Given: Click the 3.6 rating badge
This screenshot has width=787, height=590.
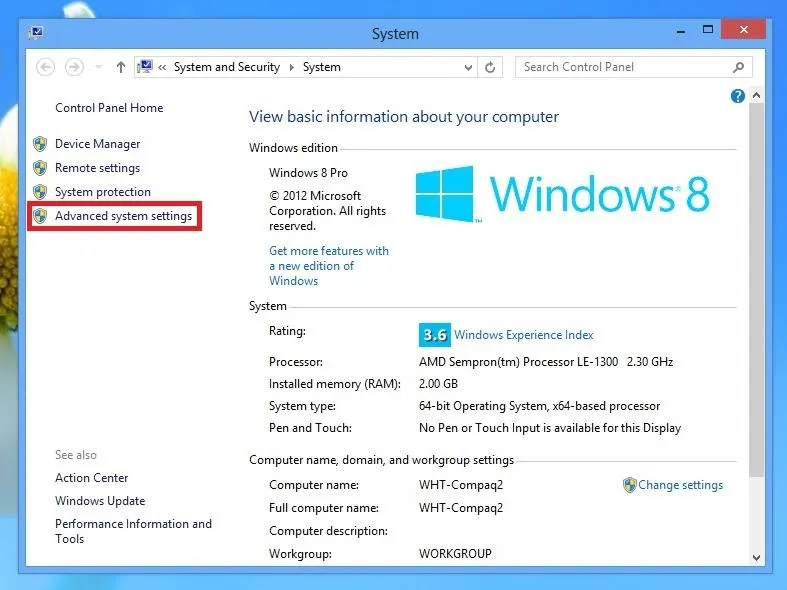Looking at the screenshot, I should point(435,335).
